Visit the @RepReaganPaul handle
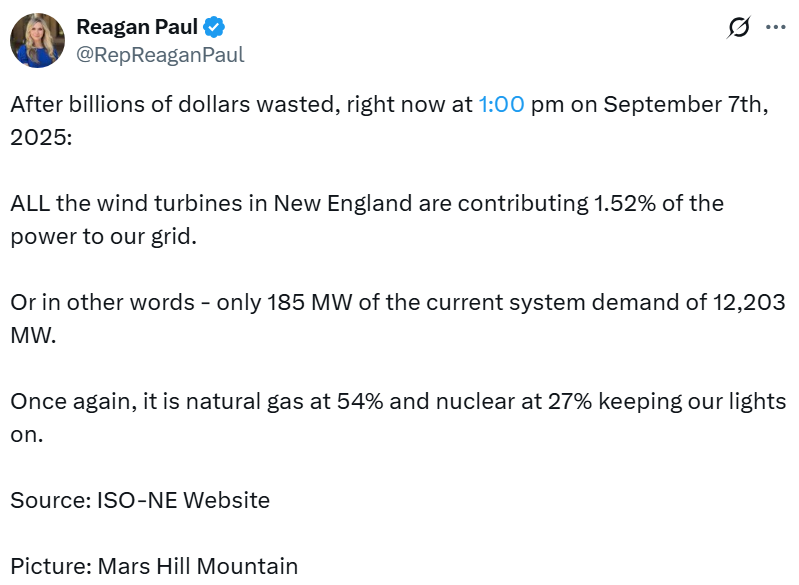The width and height of the screenshot is (799, 585). 160,55
